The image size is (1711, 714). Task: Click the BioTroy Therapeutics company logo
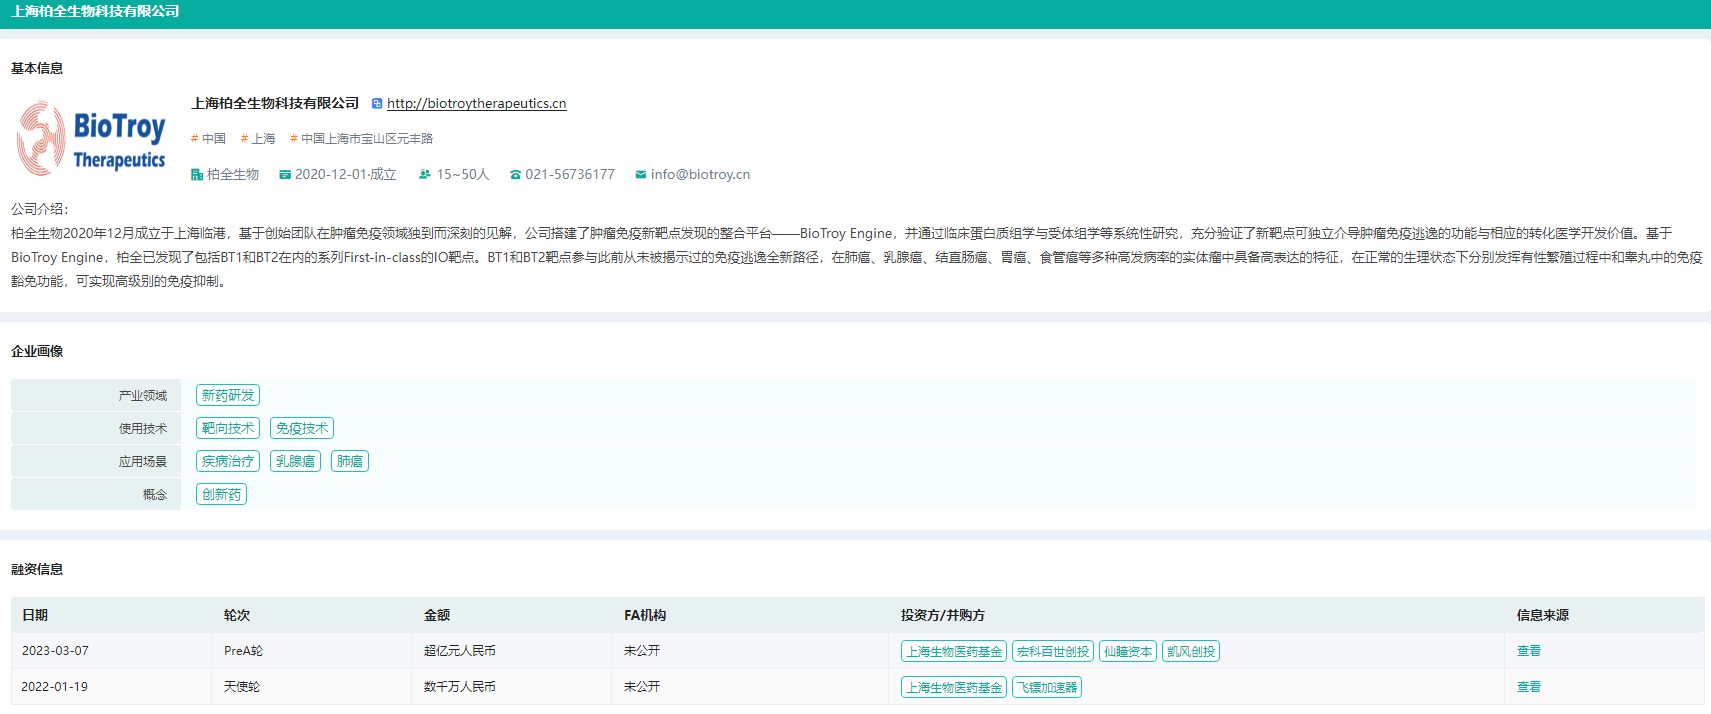[92, 139]
